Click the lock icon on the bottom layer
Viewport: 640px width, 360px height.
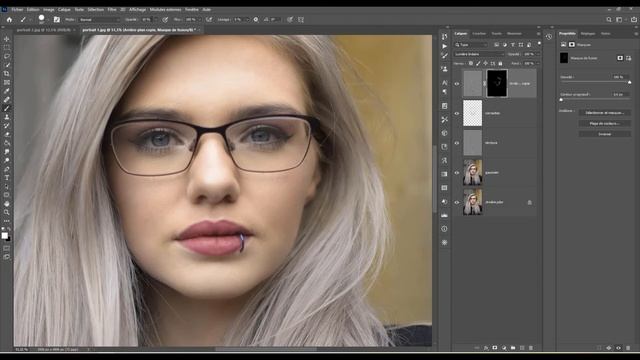coord(529,202)
